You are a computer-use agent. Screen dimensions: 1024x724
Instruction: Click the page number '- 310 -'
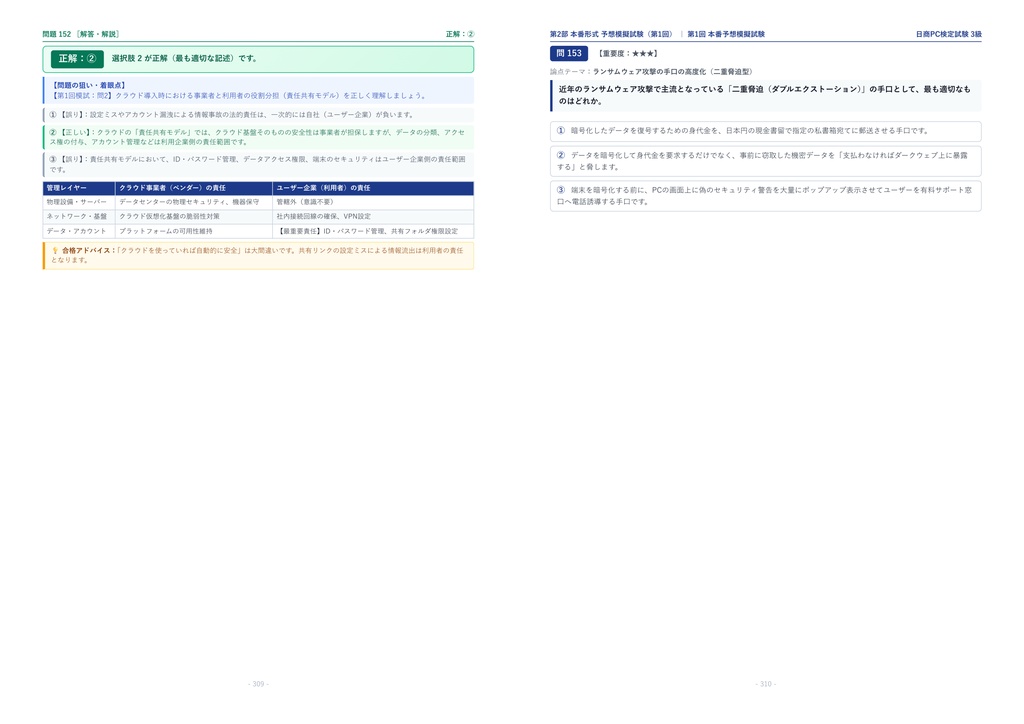[x=766, y=684]
